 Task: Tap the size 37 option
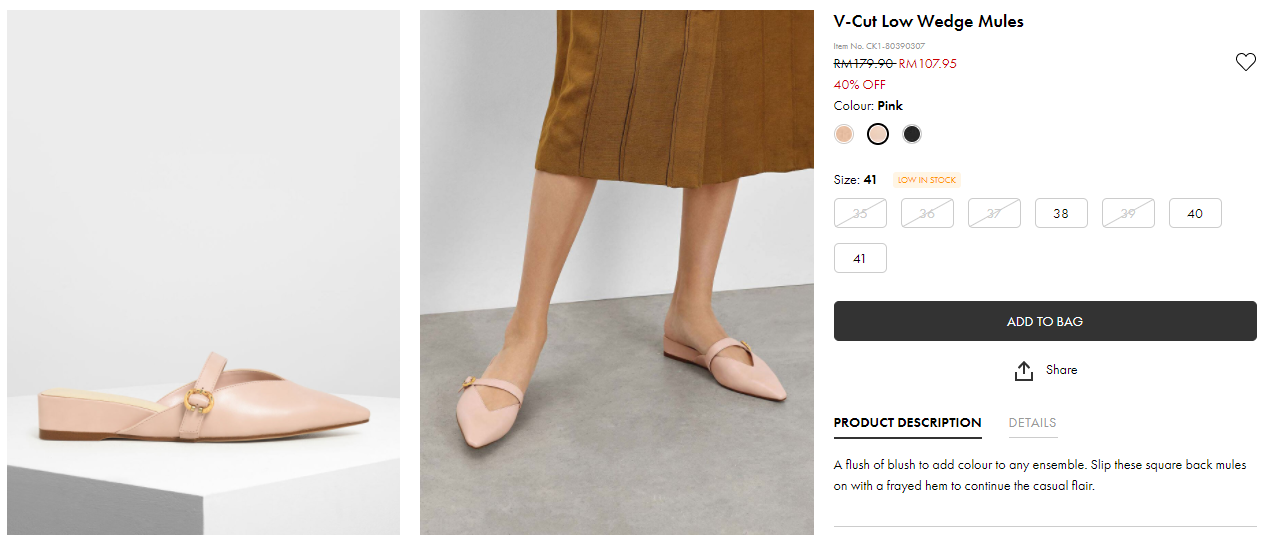[994, 213]
